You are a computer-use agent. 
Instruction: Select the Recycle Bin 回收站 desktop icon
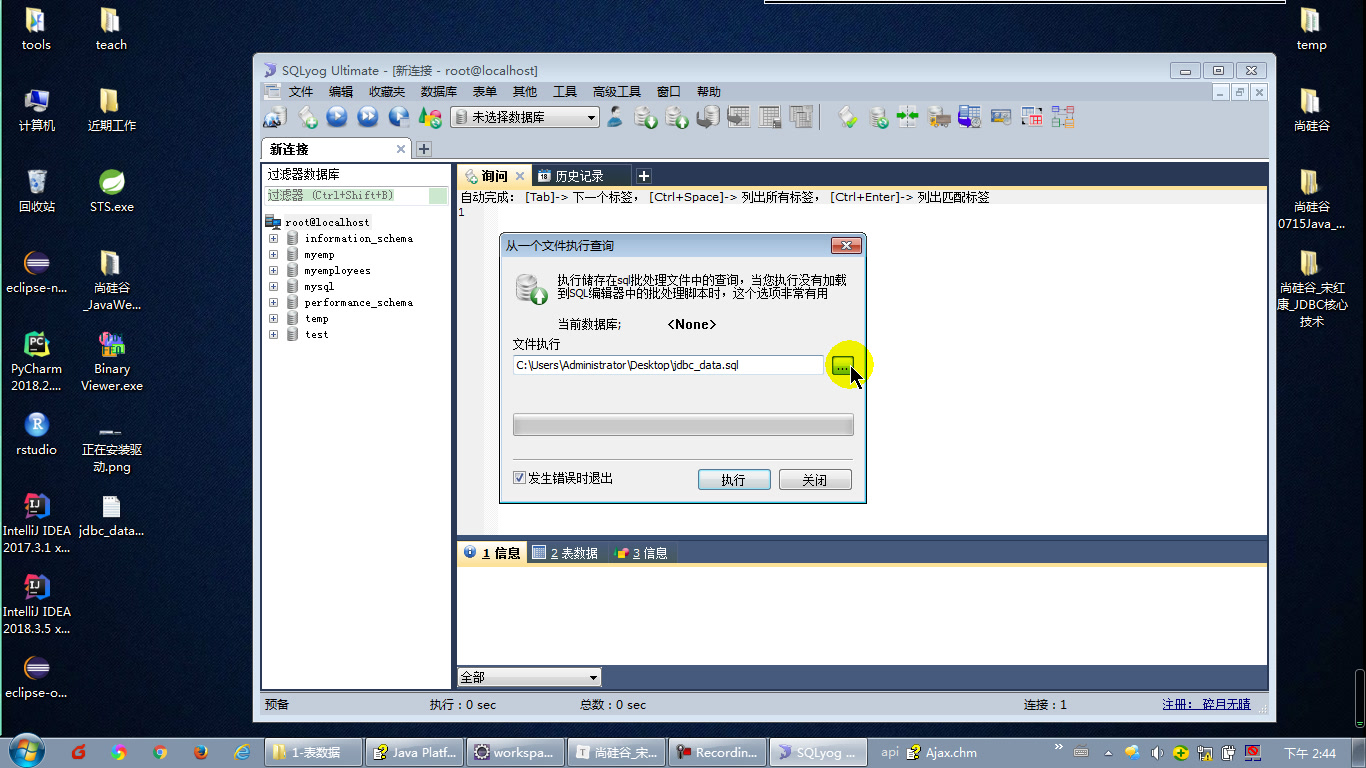pyautogui.click(x=36, y=190)
